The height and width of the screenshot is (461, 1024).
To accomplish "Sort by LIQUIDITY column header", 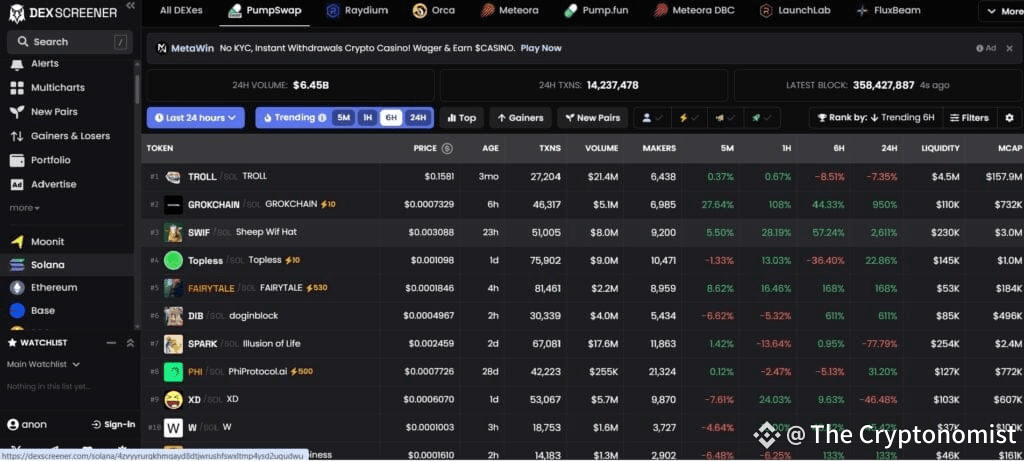I will pyautogui.click(x=940, y=148).
